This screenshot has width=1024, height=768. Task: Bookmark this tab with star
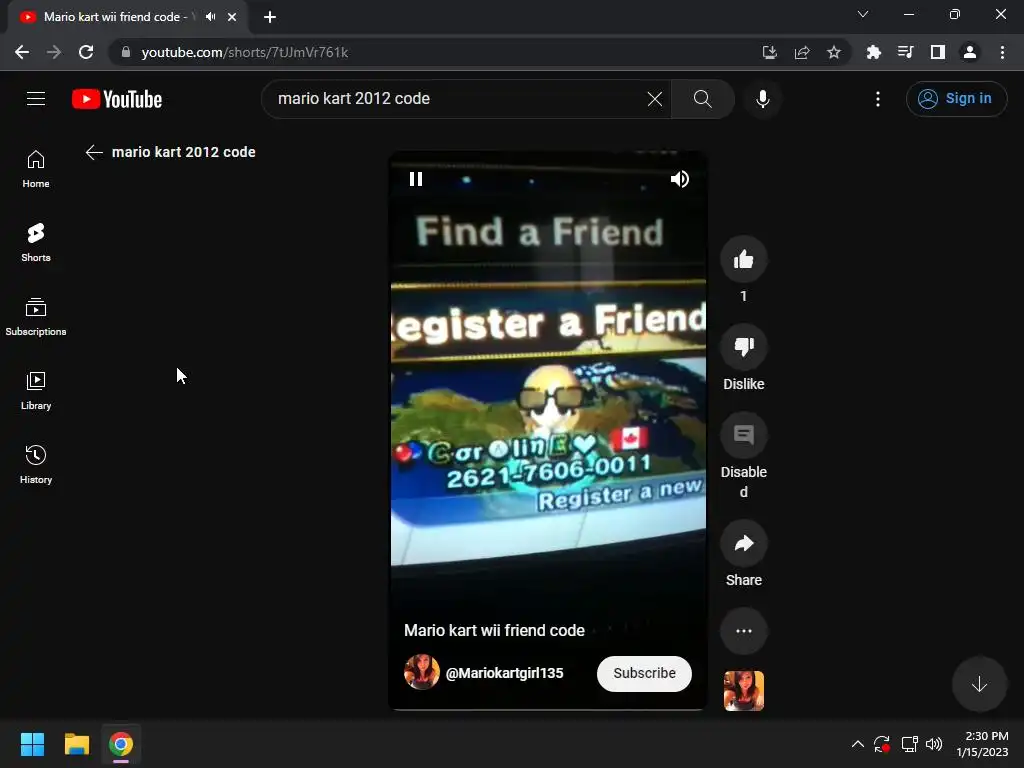coord(834,52)
